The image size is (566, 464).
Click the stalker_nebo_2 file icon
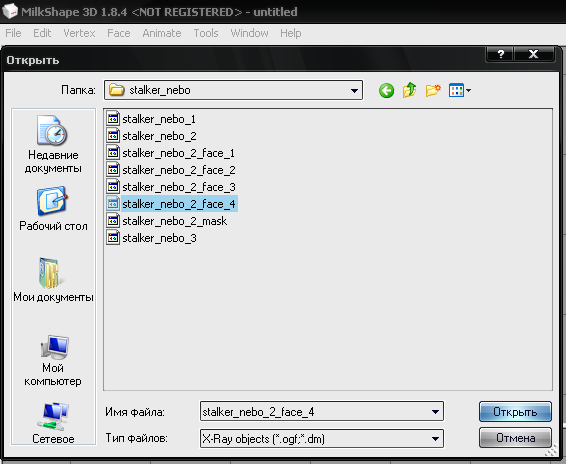[x=113, y=135]
